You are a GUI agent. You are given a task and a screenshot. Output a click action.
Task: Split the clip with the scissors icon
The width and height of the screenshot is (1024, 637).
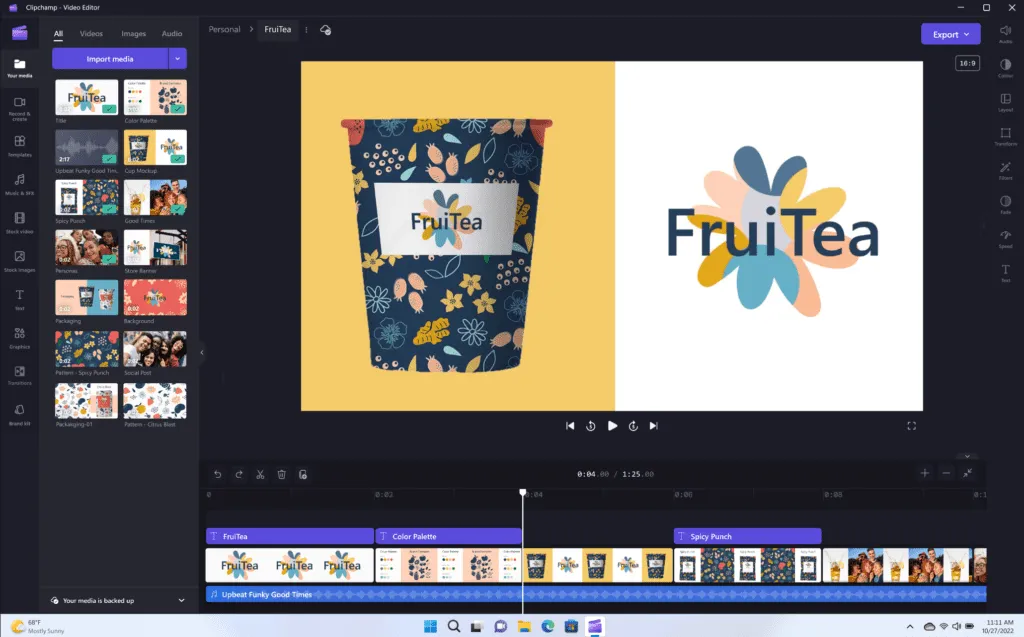pyautogui.click(x=260, y=474)
